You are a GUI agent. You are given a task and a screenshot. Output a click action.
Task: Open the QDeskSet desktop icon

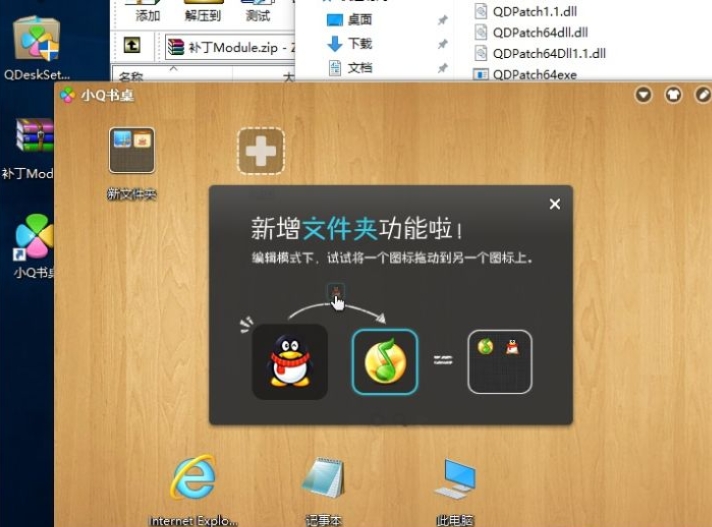pyautogui.click(x=36, y=48)
